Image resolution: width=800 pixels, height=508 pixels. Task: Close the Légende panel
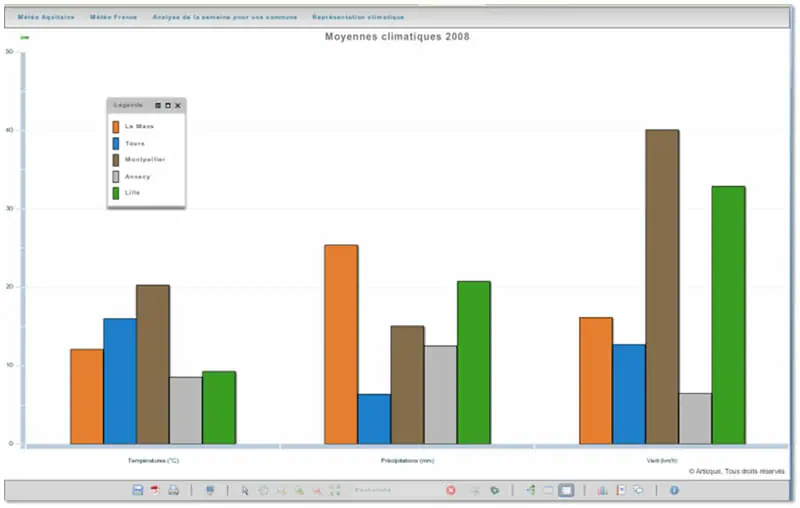coord(178,105)
